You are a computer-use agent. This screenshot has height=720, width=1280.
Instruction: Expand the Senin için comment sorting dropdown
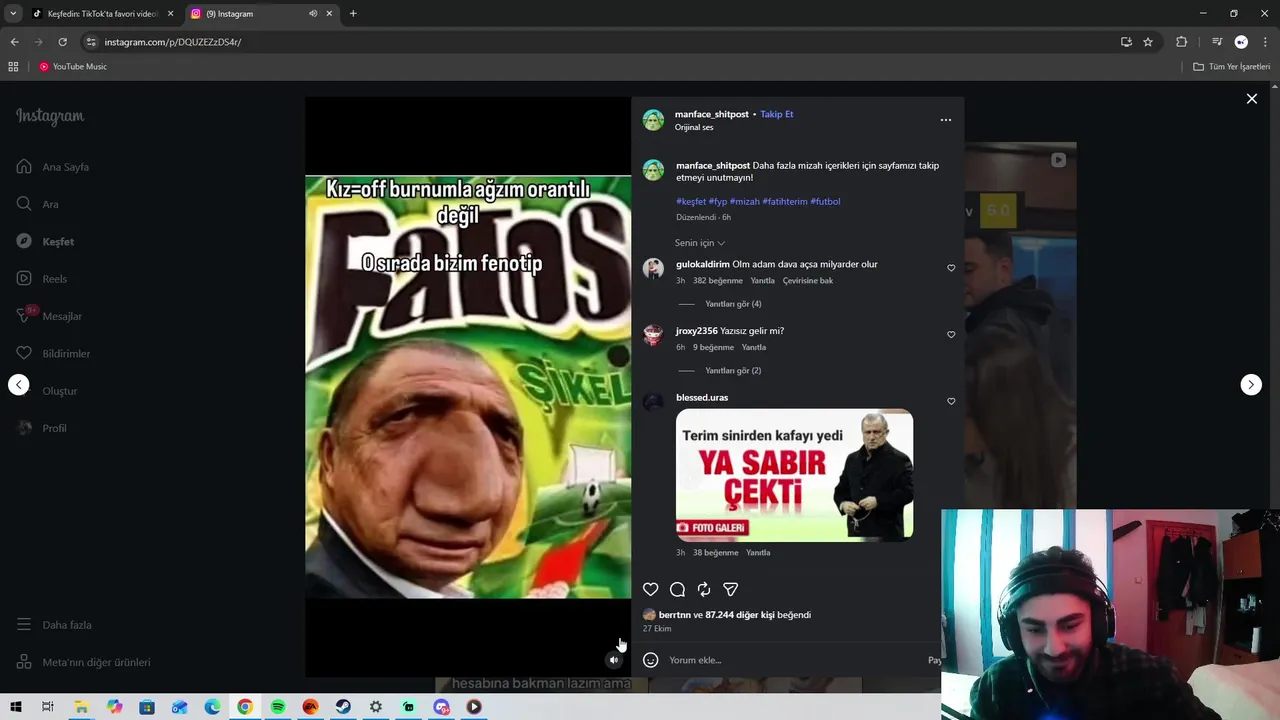tap(700, 243)
